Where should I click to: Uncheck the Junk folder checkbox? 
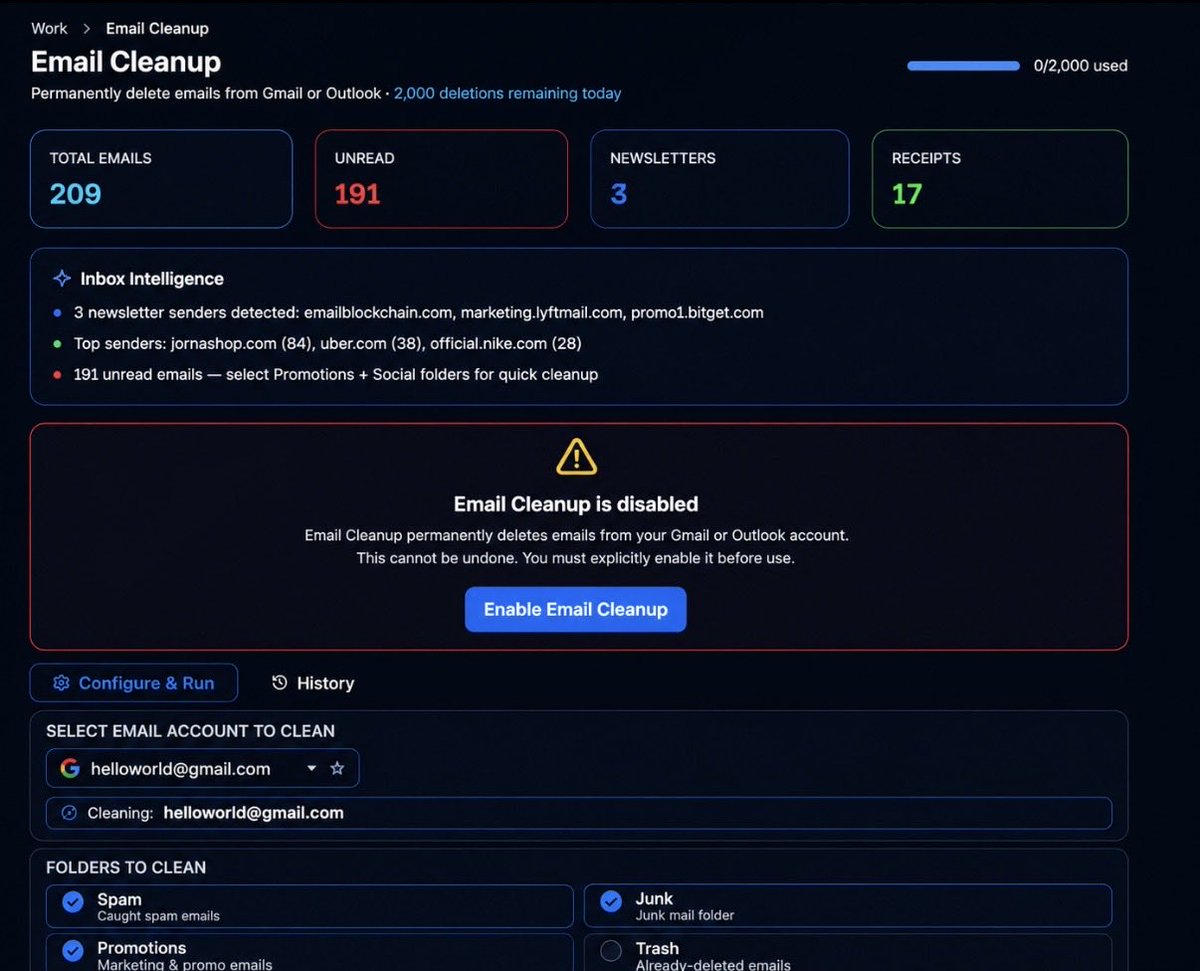pyautogui.click(x=611, y=902)
